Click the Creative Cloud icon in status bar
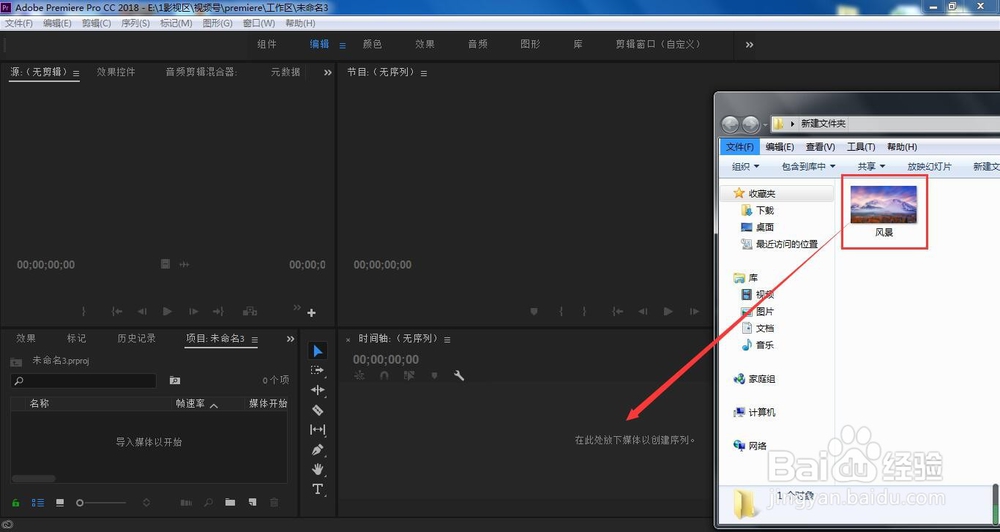 point(8,525)
